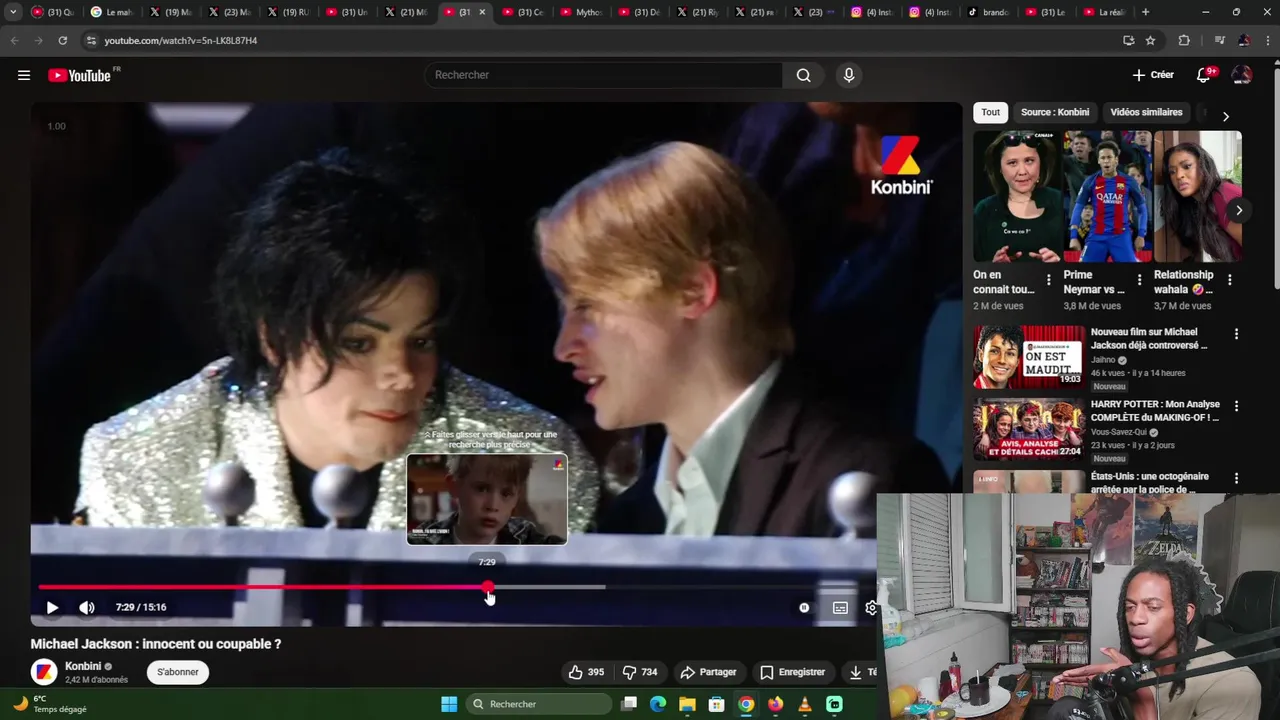Select the Tout filter chip

(990, 112)
